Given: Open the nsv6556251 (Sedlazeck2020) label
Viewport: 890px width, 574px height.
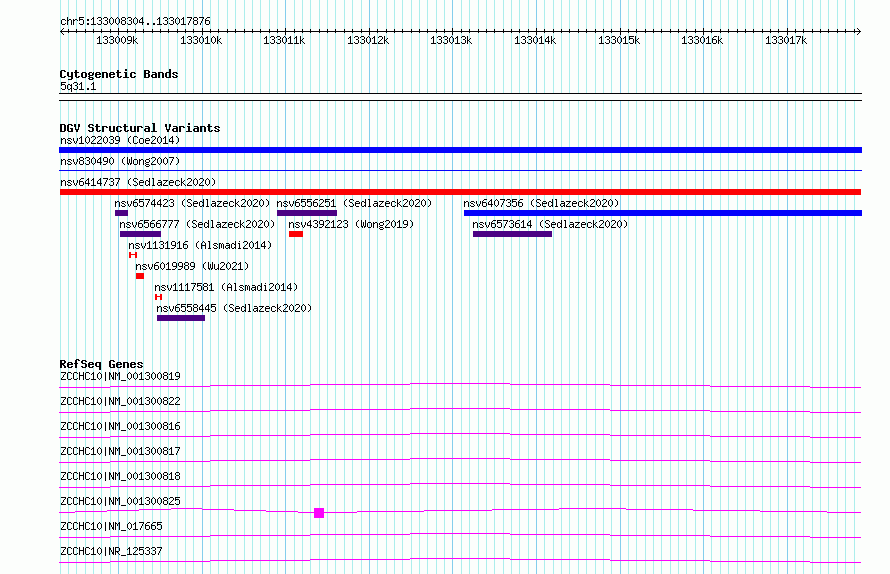Looking at the screenshot, I should coord(354,203).
